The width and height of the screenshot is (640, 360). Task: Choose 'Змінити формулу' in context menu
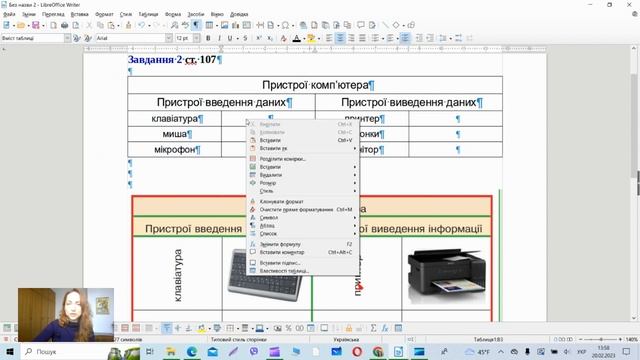pyautogui.click(x=303, y=244)
